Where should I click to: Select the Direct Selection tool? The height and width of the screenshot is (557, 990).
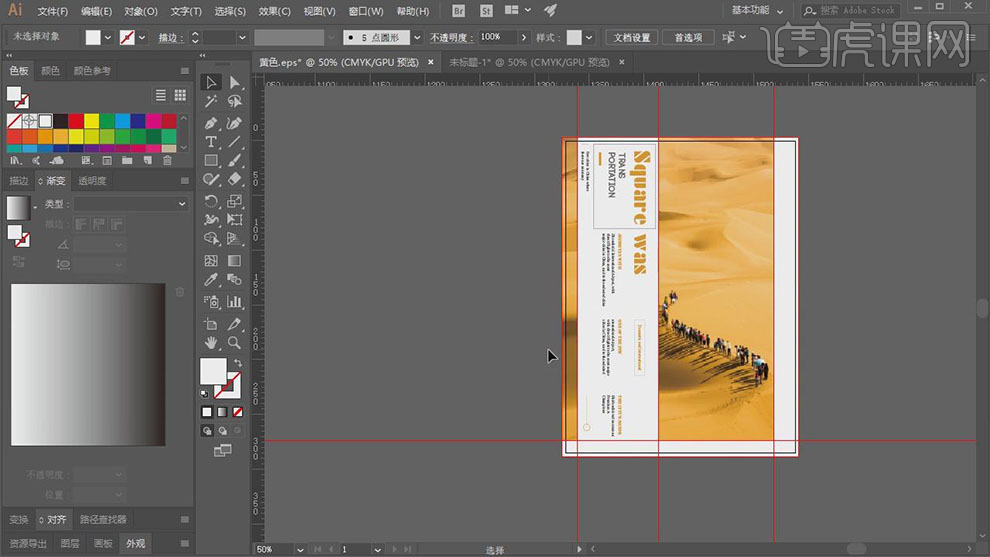point(234,82)
